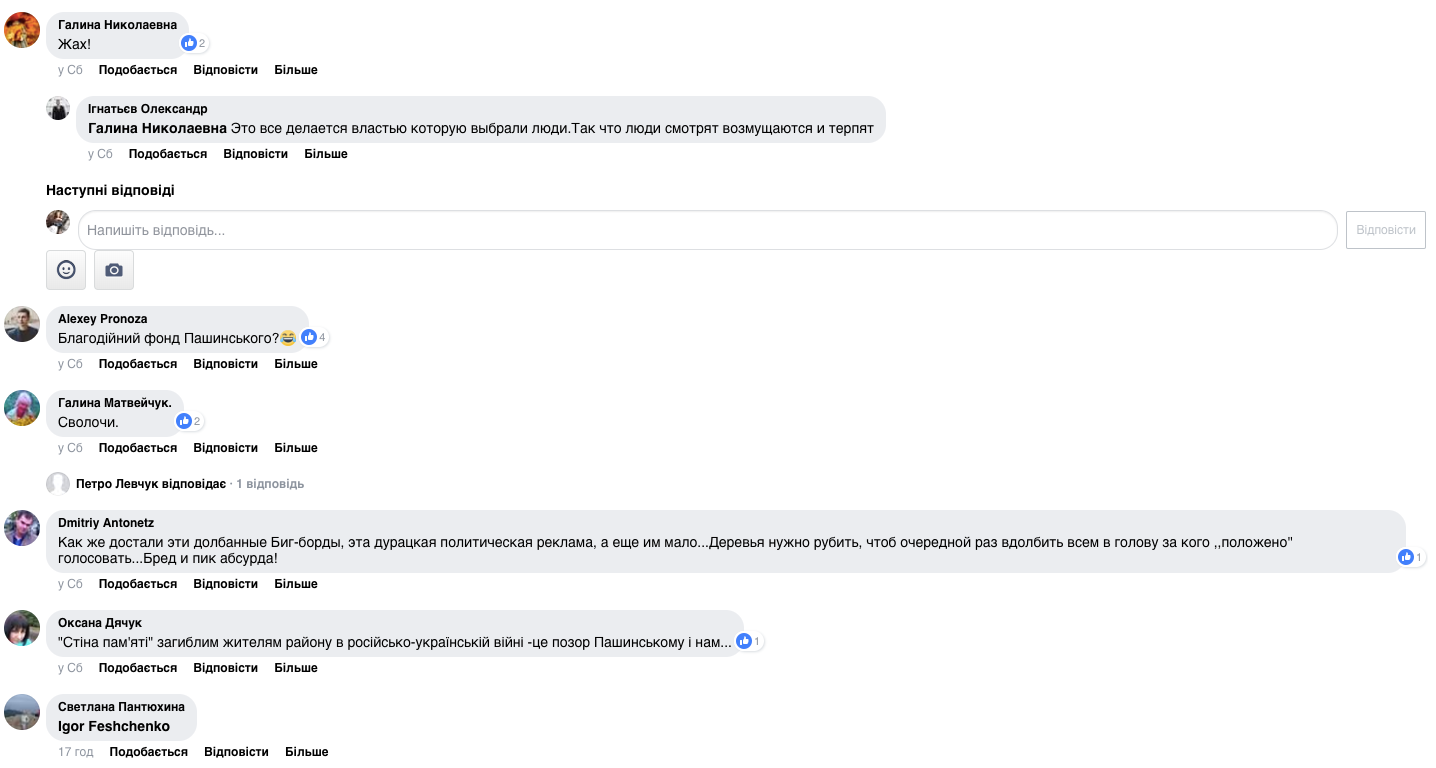Reply to Alexey Pronoza's comment via "Відповісти"

pyautogui.click(x=226, y=364)
